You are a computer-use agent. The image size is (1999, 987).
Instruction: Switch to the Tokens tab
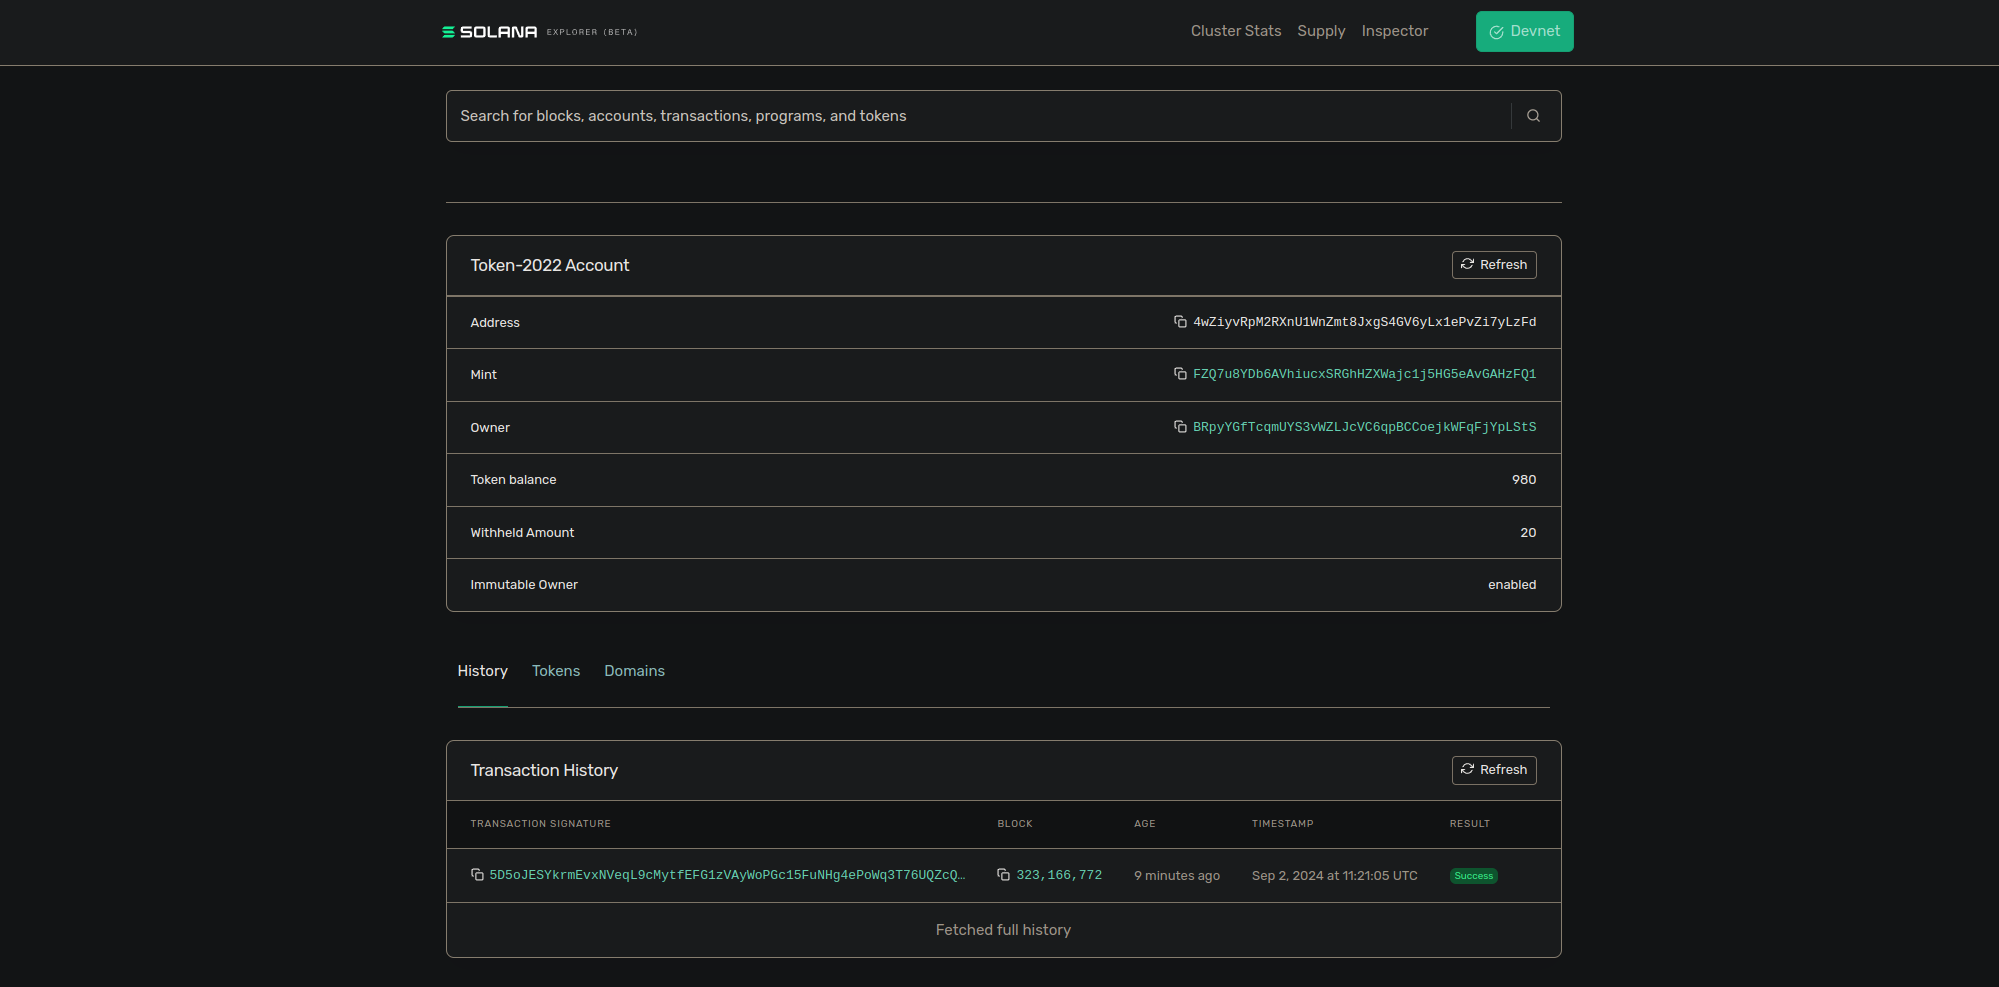coord(556,671)
